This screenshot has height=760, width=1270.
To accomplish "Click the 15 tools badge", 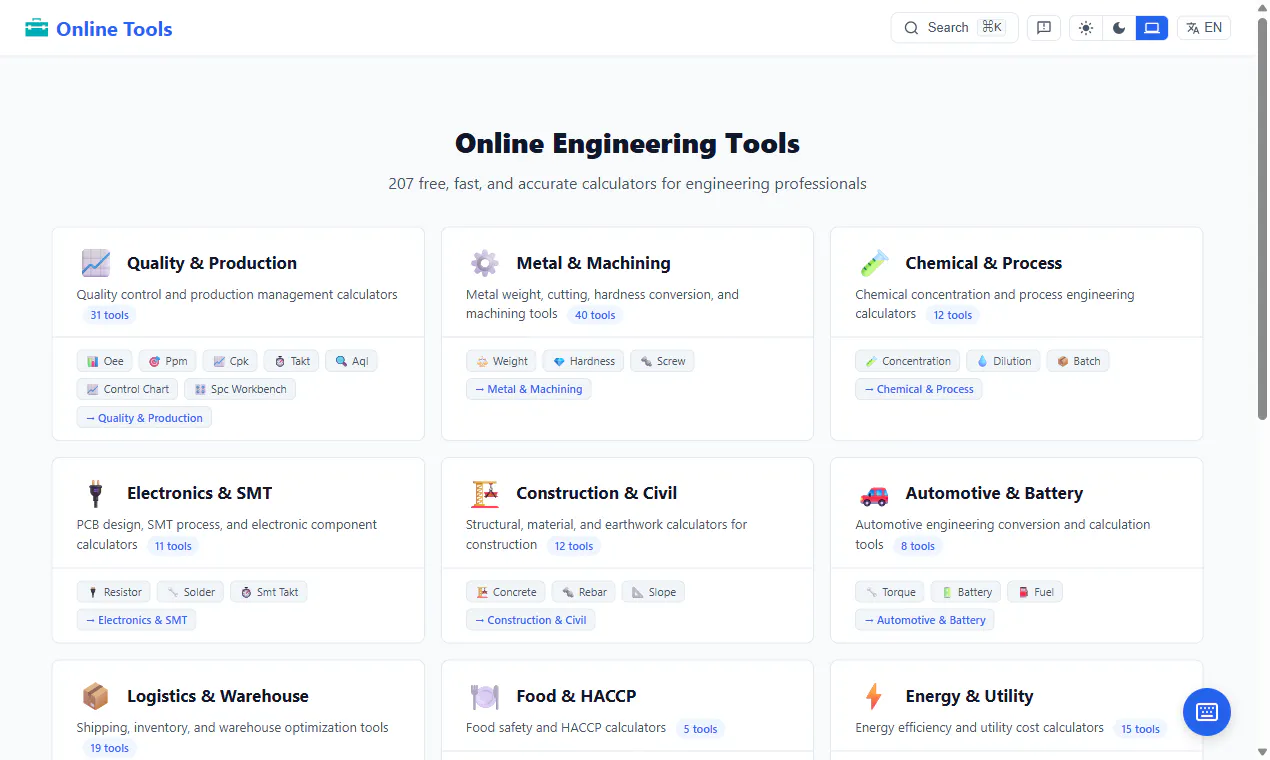I will 1140,729.
